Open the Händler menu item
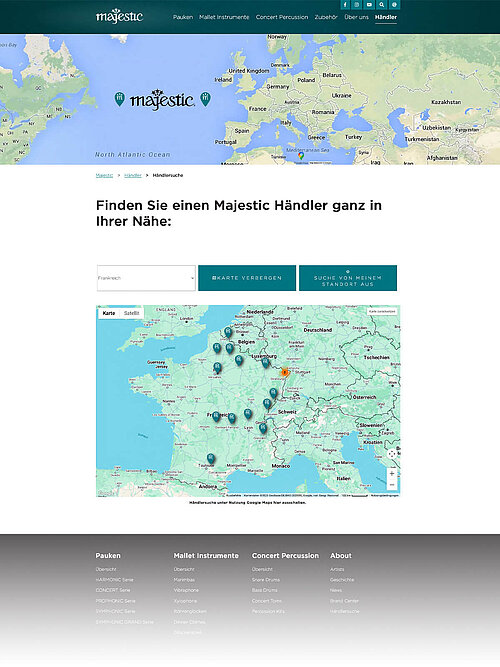This screenshot has width=500, height=667. 386,17
